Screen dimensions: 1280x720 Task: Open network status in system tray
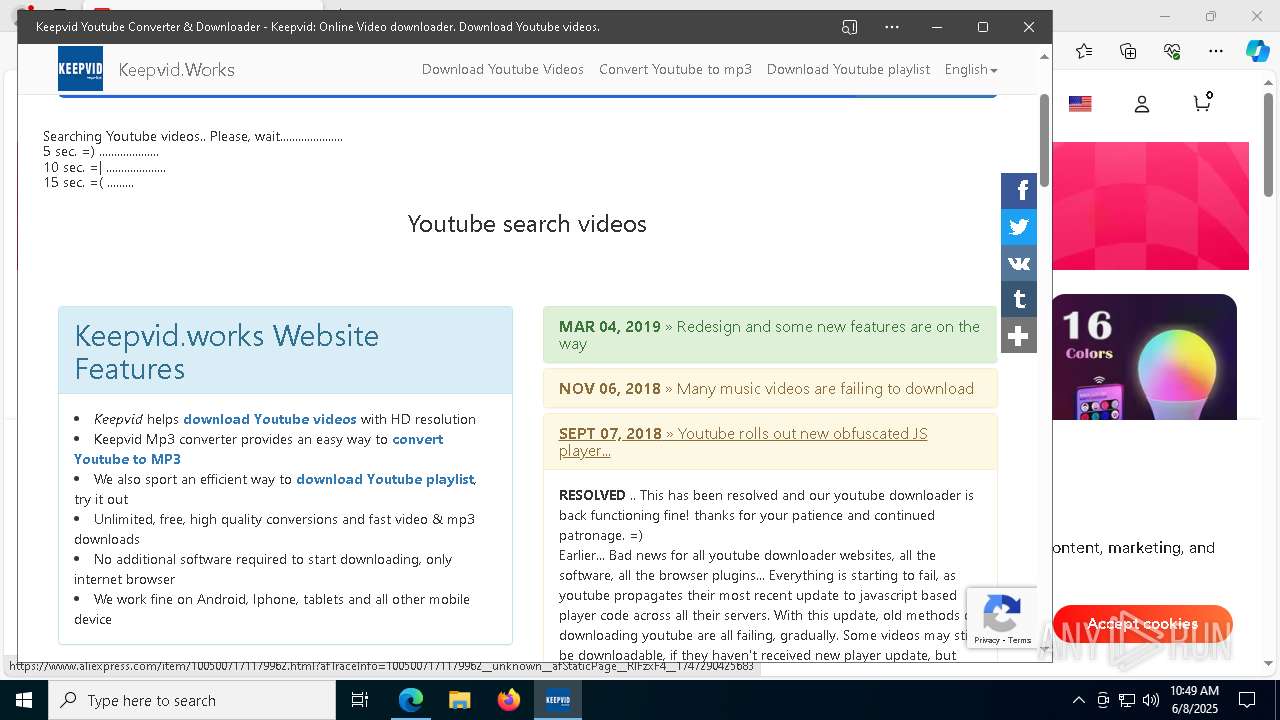pos(1127,700)
